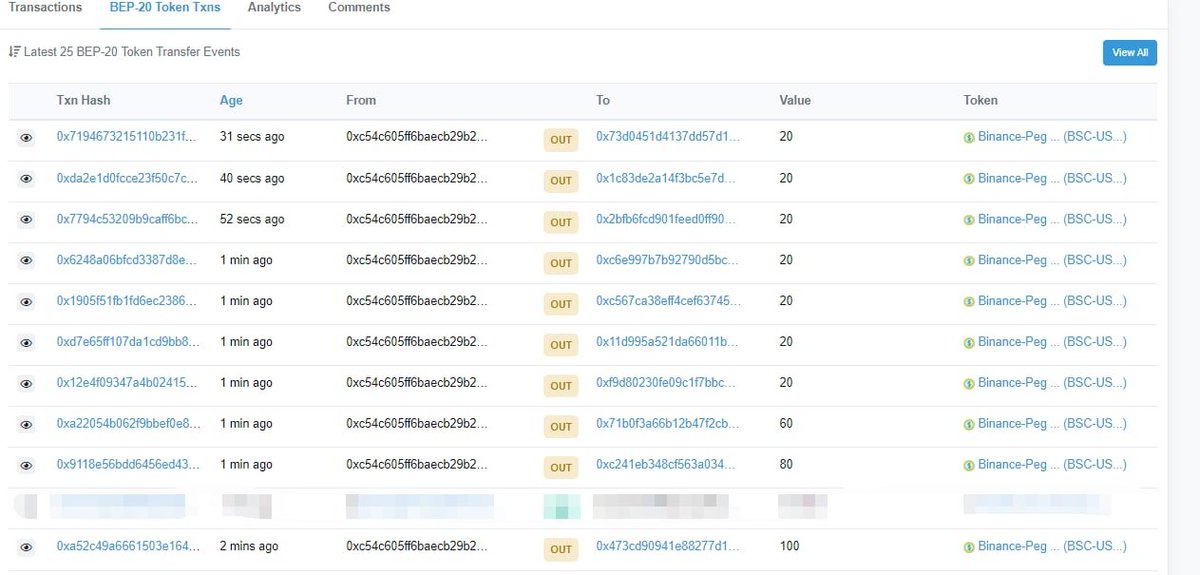Open txn hash 0xd7e65ff107da1cd9bb8
The height and width of the screenshot is (575, 1200).
(x=128, y=342)
